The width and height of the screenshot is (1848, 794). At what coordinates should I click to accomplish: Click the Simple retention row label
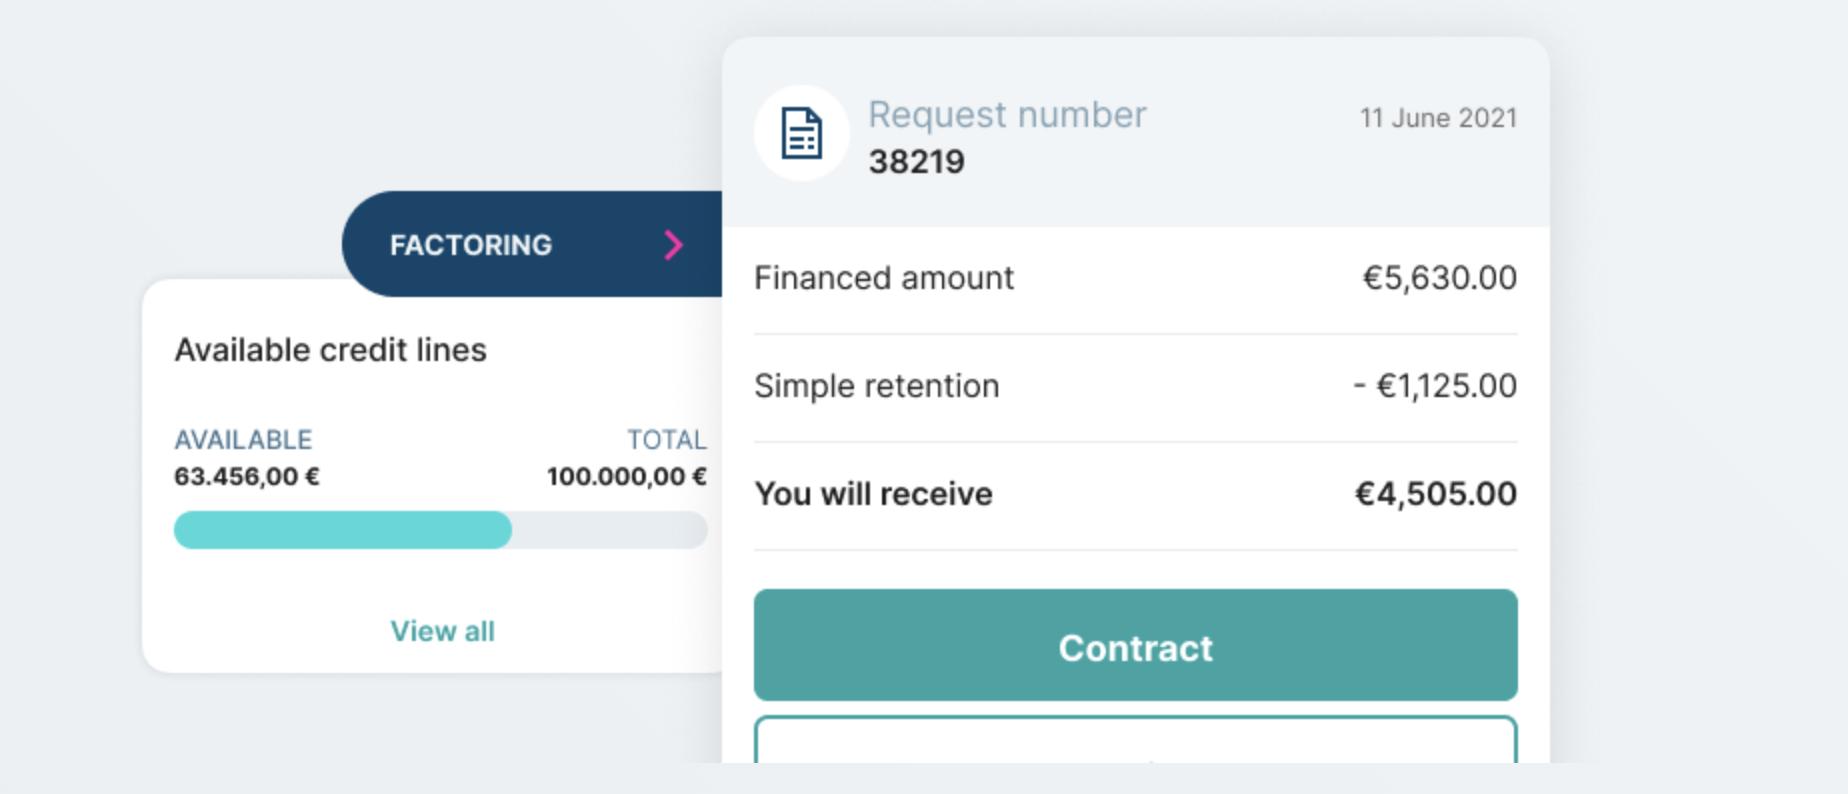click(x=876, y=386)
